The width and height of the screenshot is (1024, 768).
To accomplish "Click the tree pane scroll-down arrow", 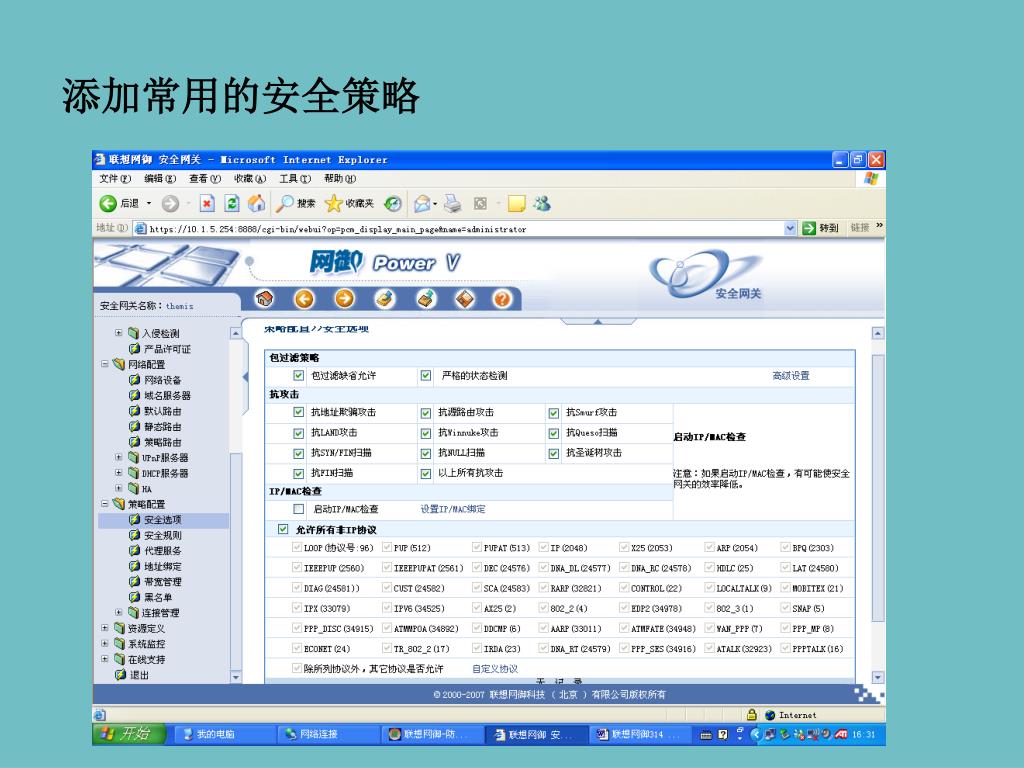I will 236,677.
